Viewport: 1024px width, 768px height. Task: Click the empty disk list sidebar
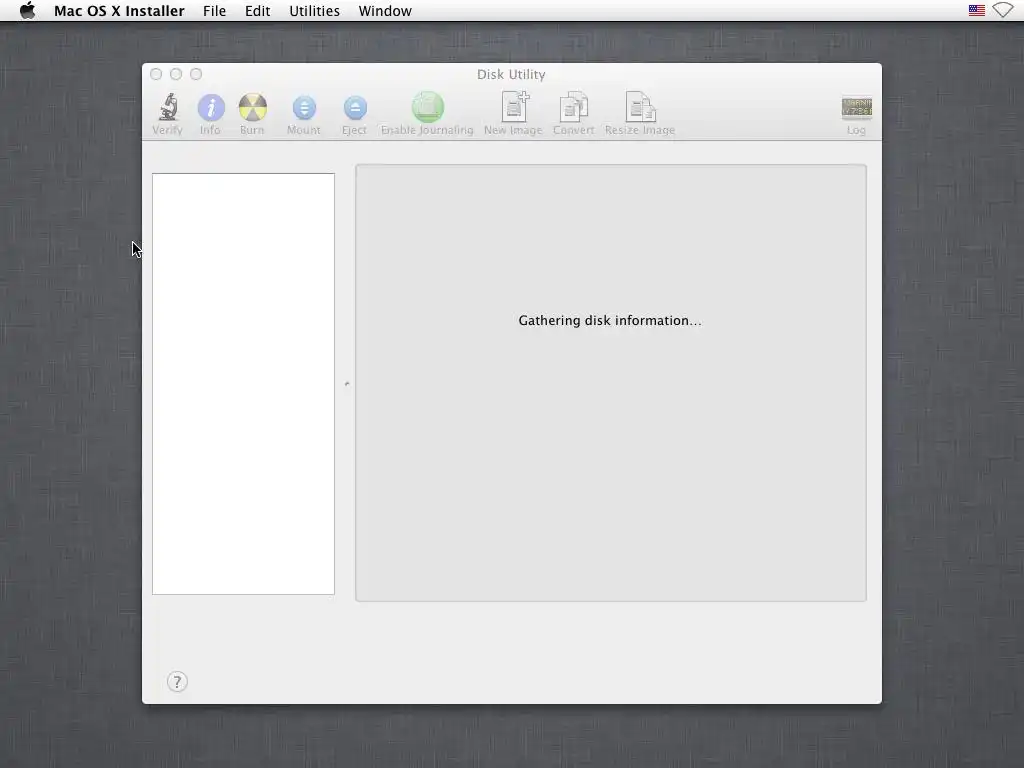(x=243, y=384)
